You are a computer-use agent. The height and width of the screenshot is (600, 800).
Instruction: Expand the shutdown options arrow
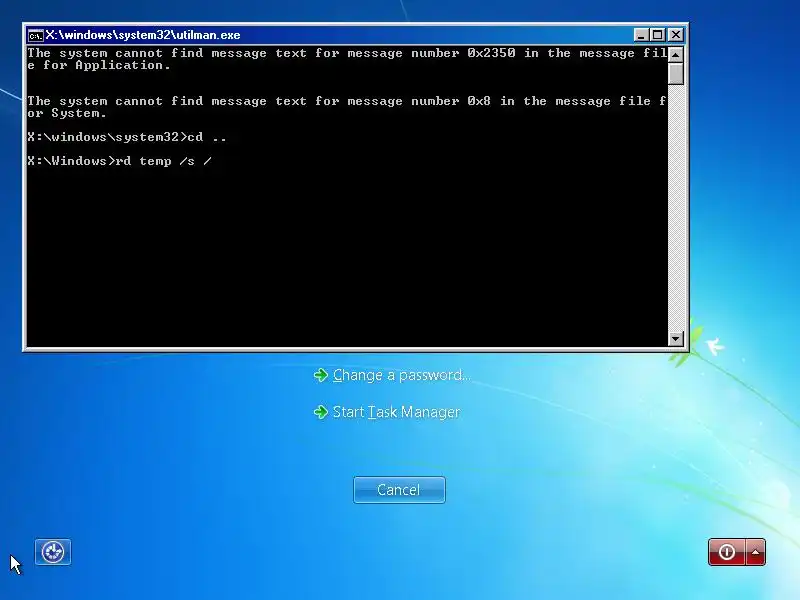[756, 552]
